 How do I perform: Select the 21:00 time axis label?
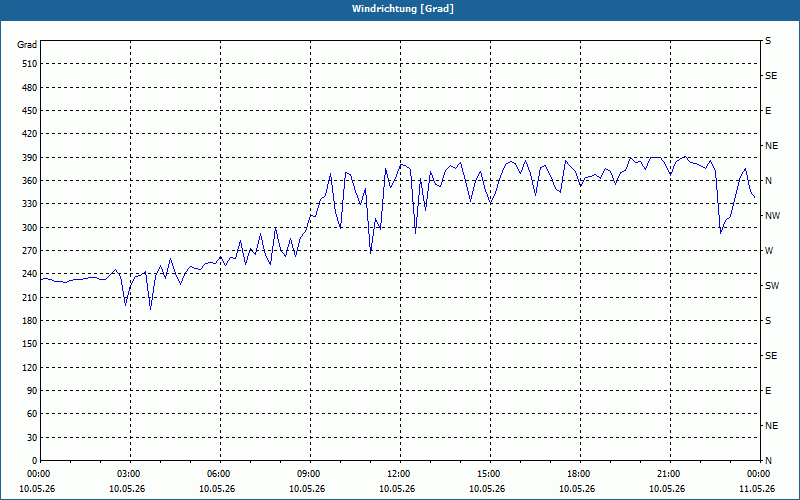[670, 474]
